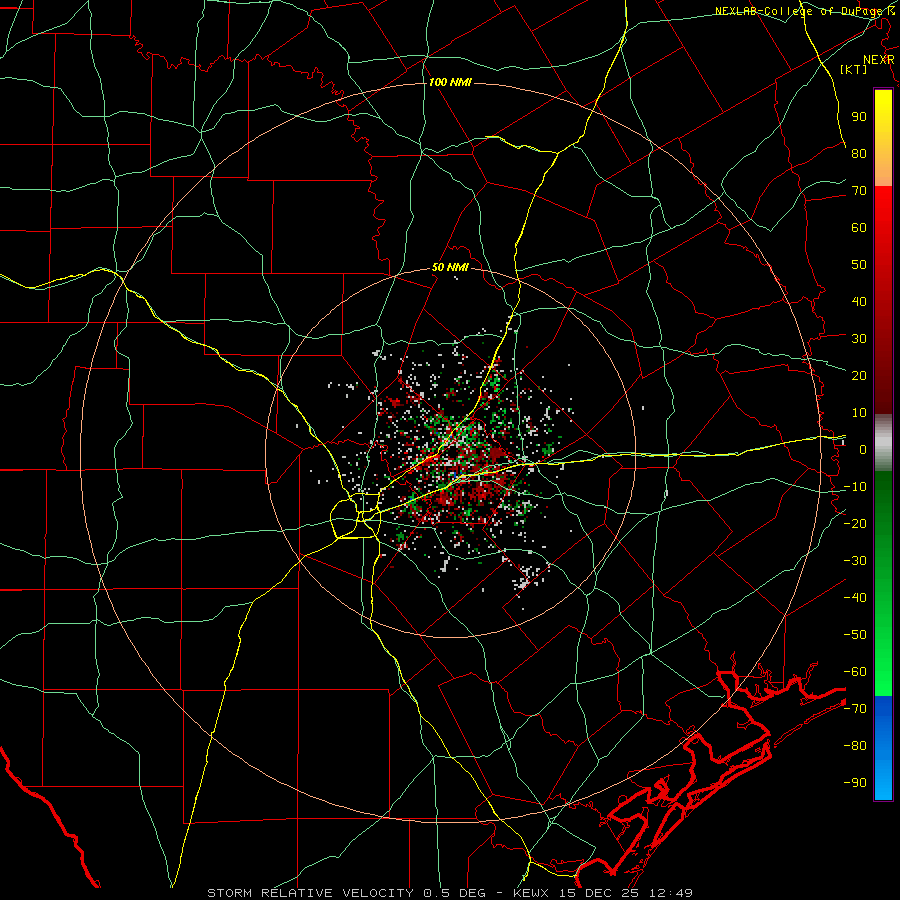Click the 40 value on velocity scale
Screen dimensions: 900x900
tap(859, 301)
